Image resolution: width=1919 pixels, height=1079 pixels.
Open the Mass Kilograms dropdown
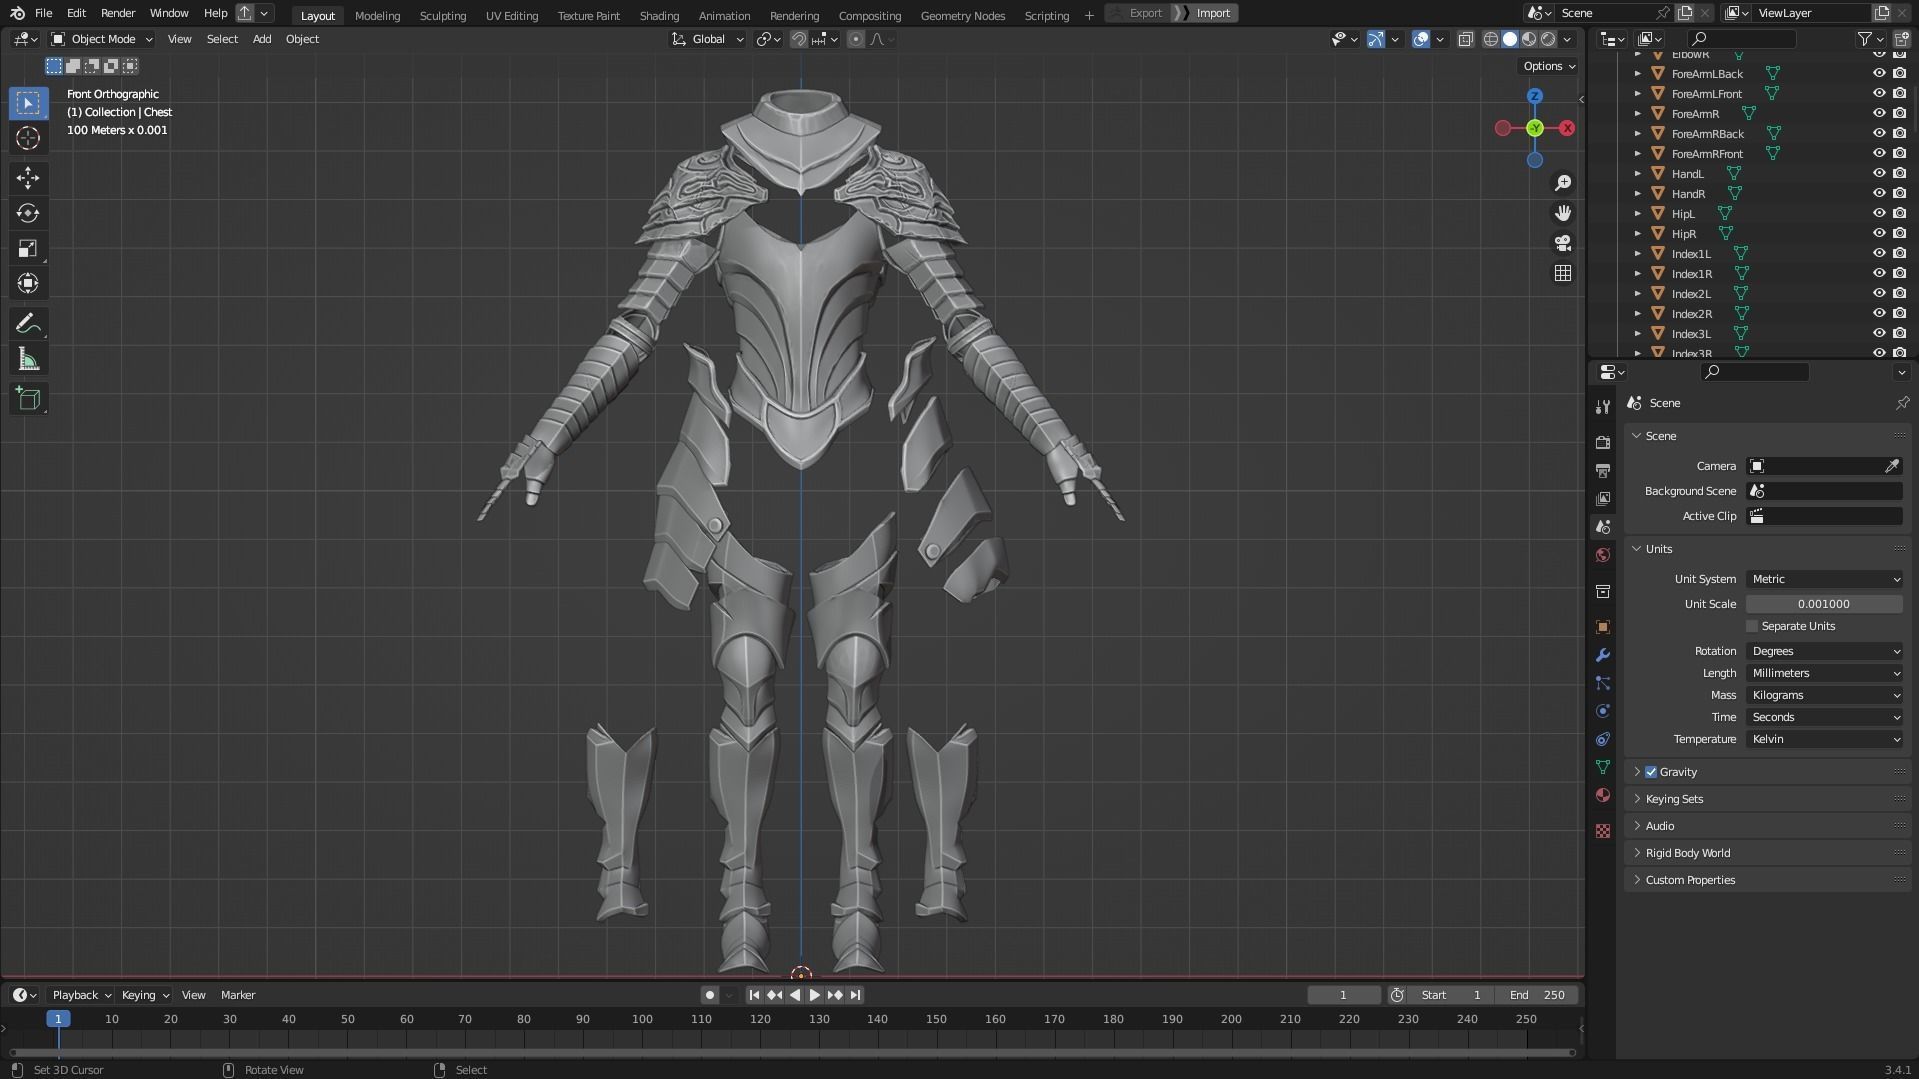point(1824,695)
